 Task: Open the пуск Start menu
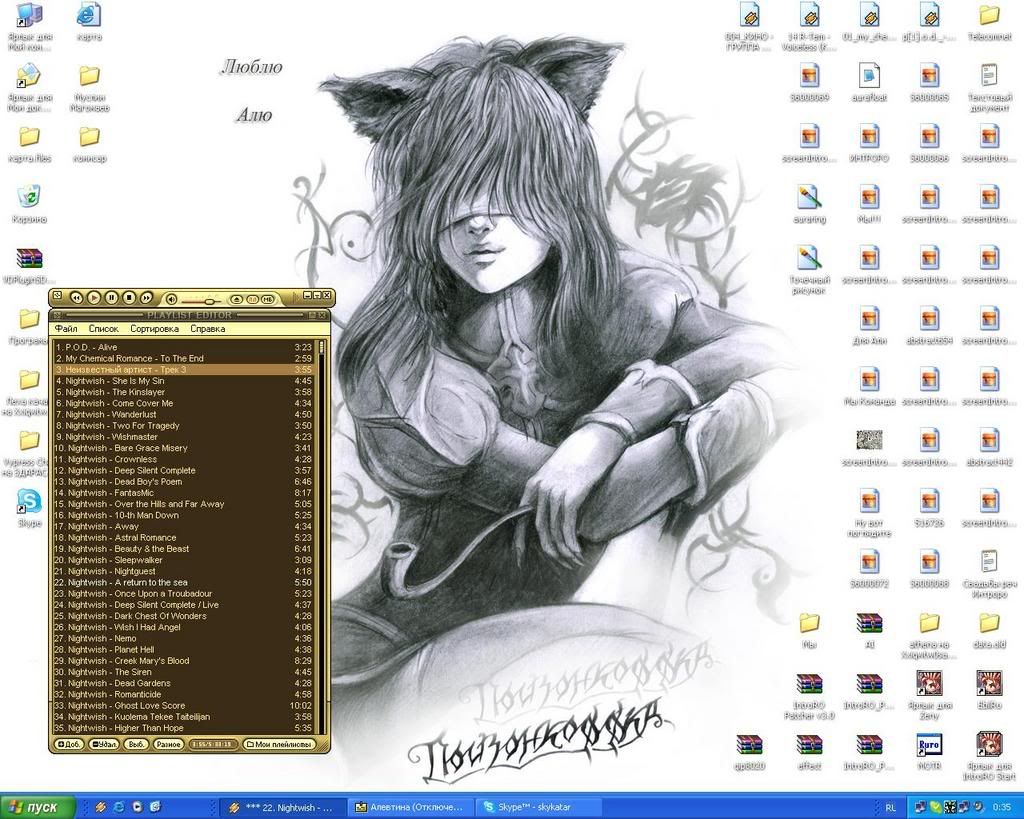click(x=37, y=807)
